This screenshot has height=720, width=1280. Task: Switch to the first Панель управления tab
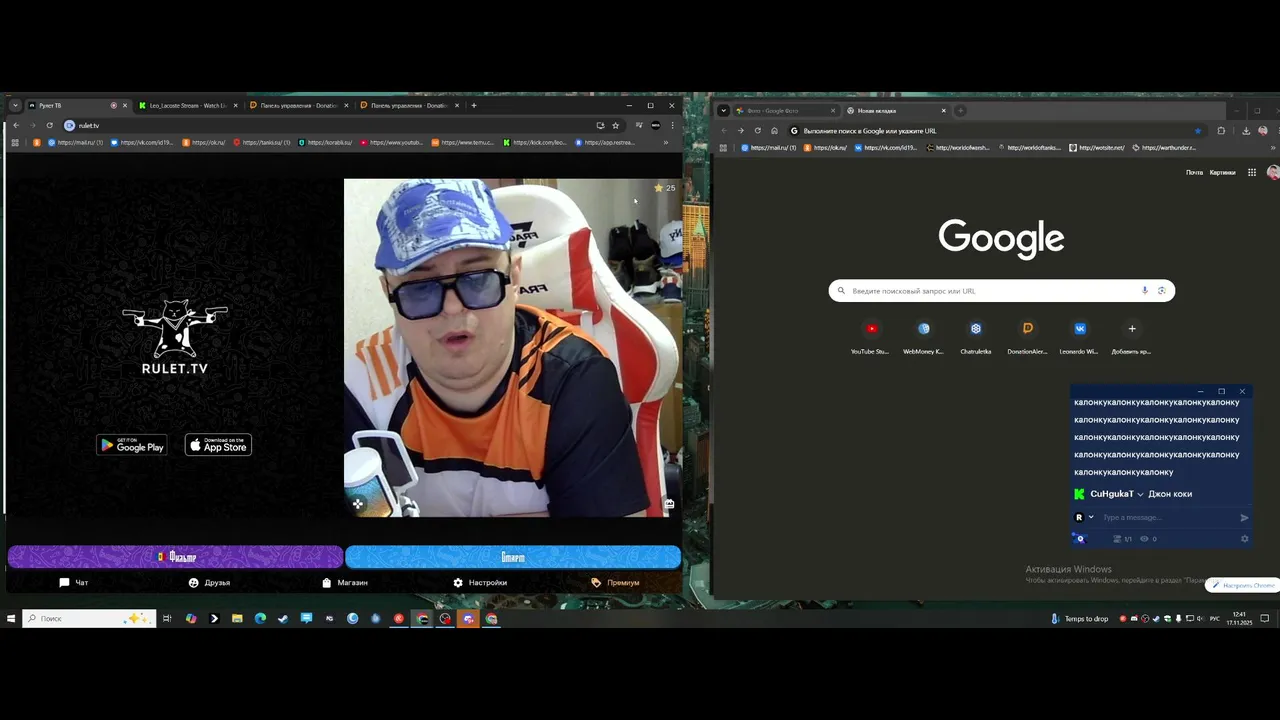298,105
